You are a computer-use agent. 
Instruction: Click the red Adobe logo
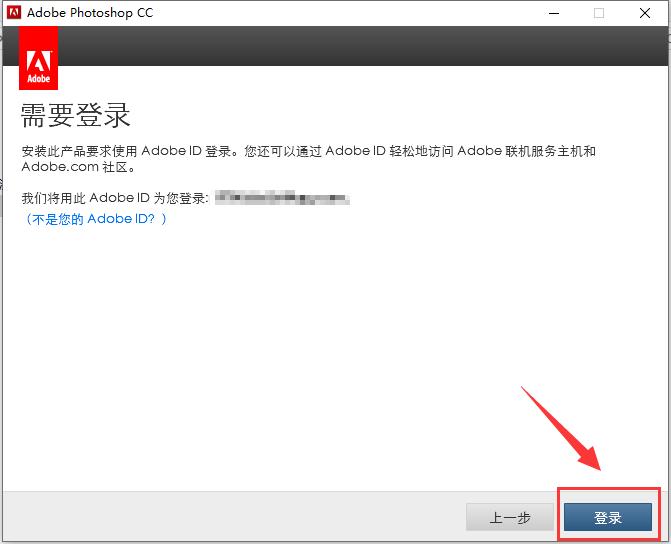[39, 58]
